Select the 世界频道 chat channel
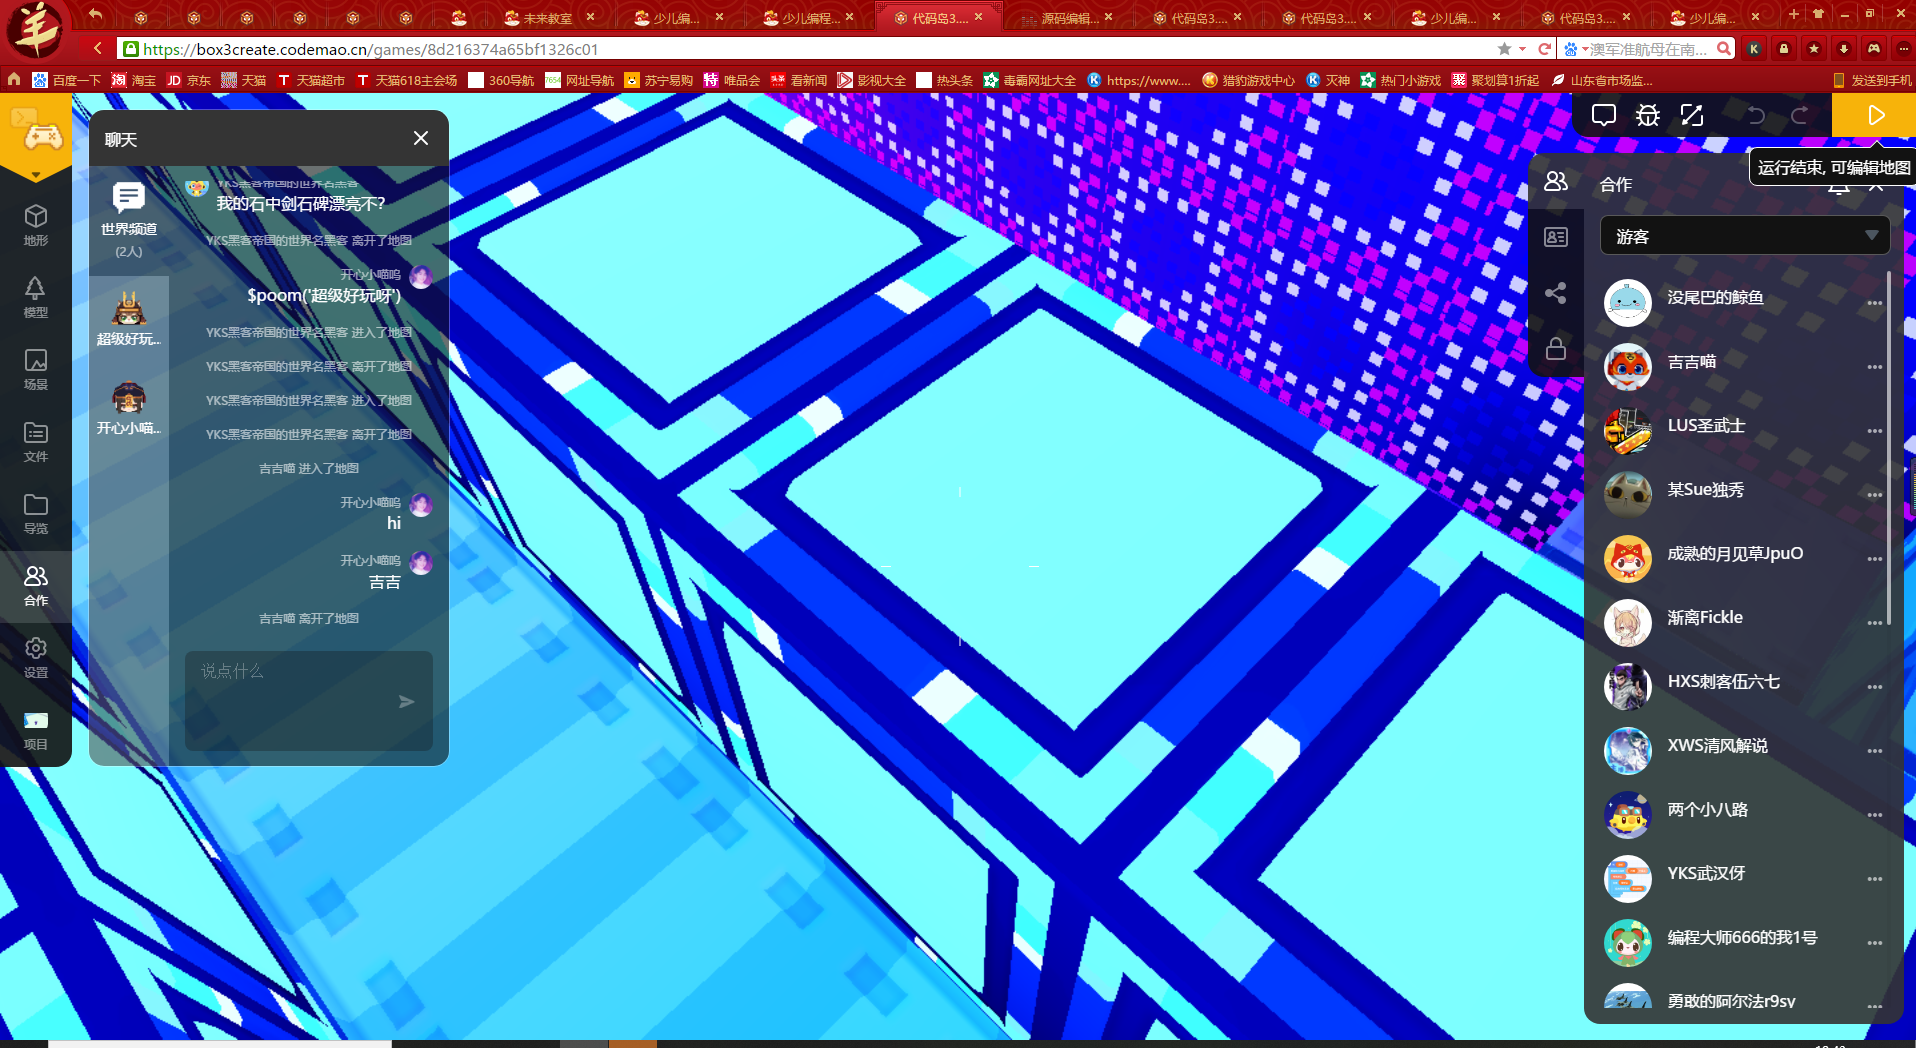The image size is (1916, 1048). click(129, 220)
